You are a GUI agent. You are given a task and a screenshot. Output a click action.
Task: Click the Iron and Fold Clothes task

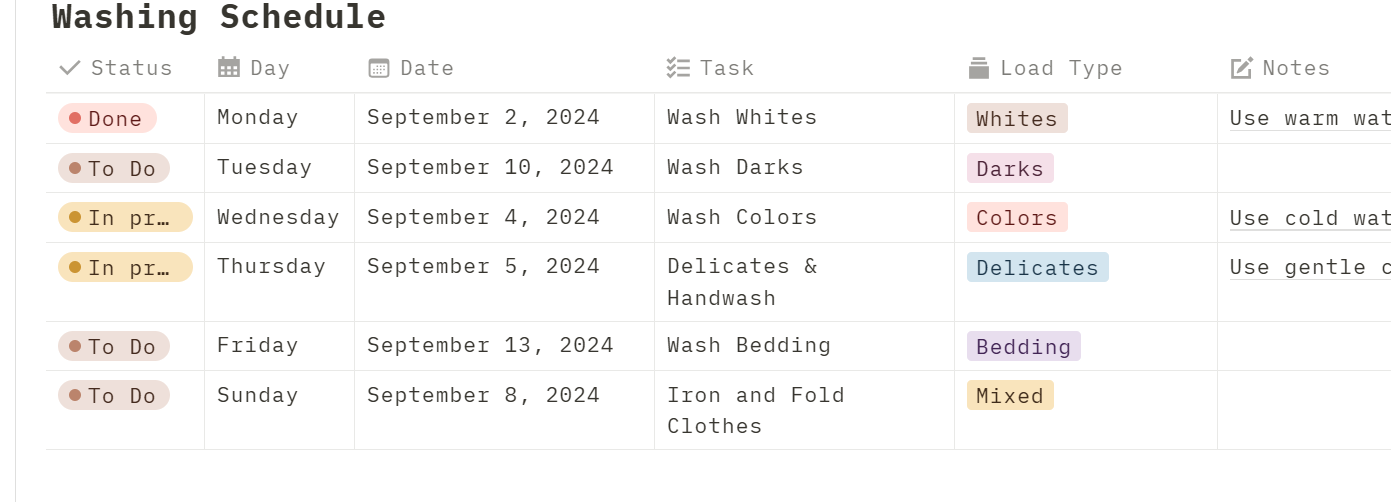(x=756, y=410)
